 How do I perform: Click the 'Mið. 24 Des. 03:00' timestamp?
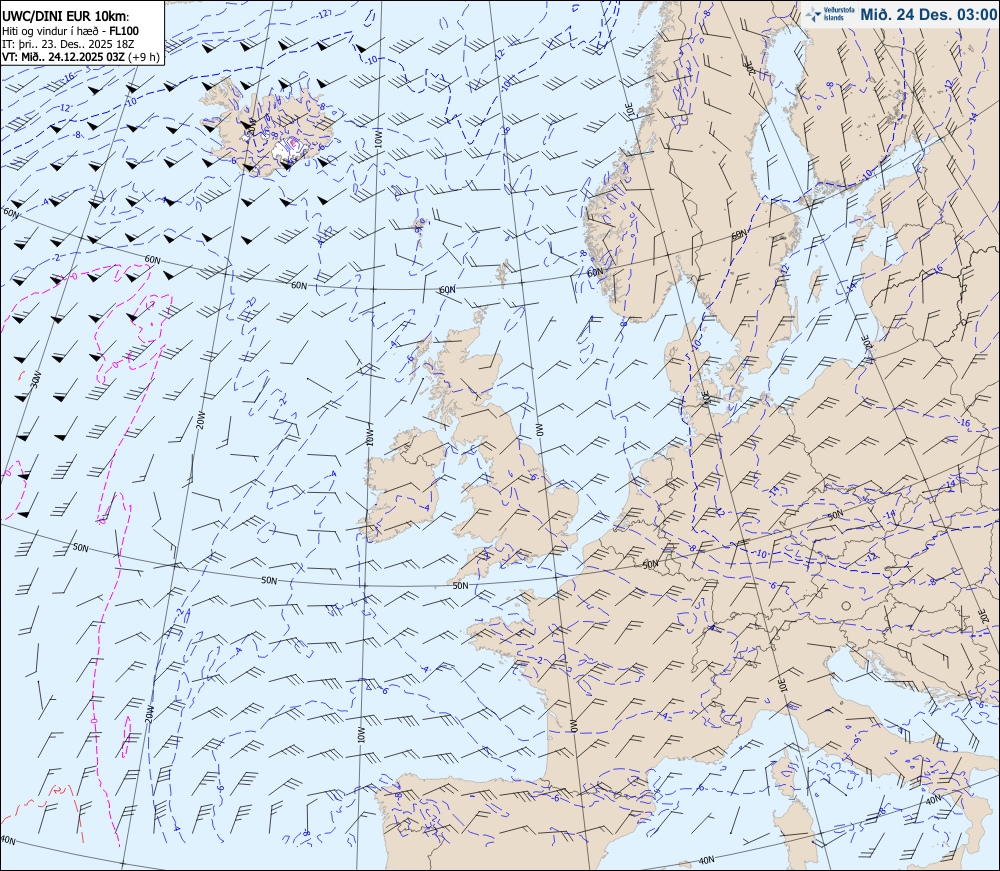[x=928, y=15]
